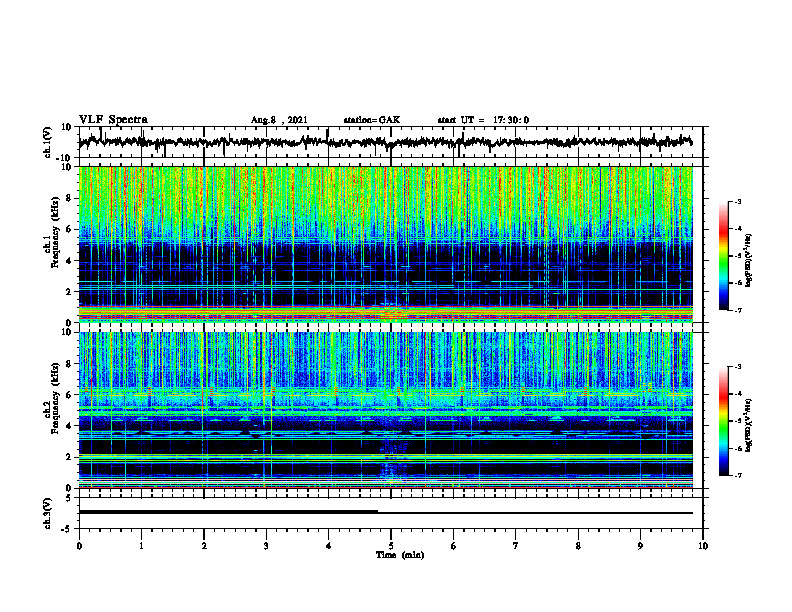This screenshot has width=792, height=612.
Task: Select the "Aug.8, 2021" date text
Action: 279,120
